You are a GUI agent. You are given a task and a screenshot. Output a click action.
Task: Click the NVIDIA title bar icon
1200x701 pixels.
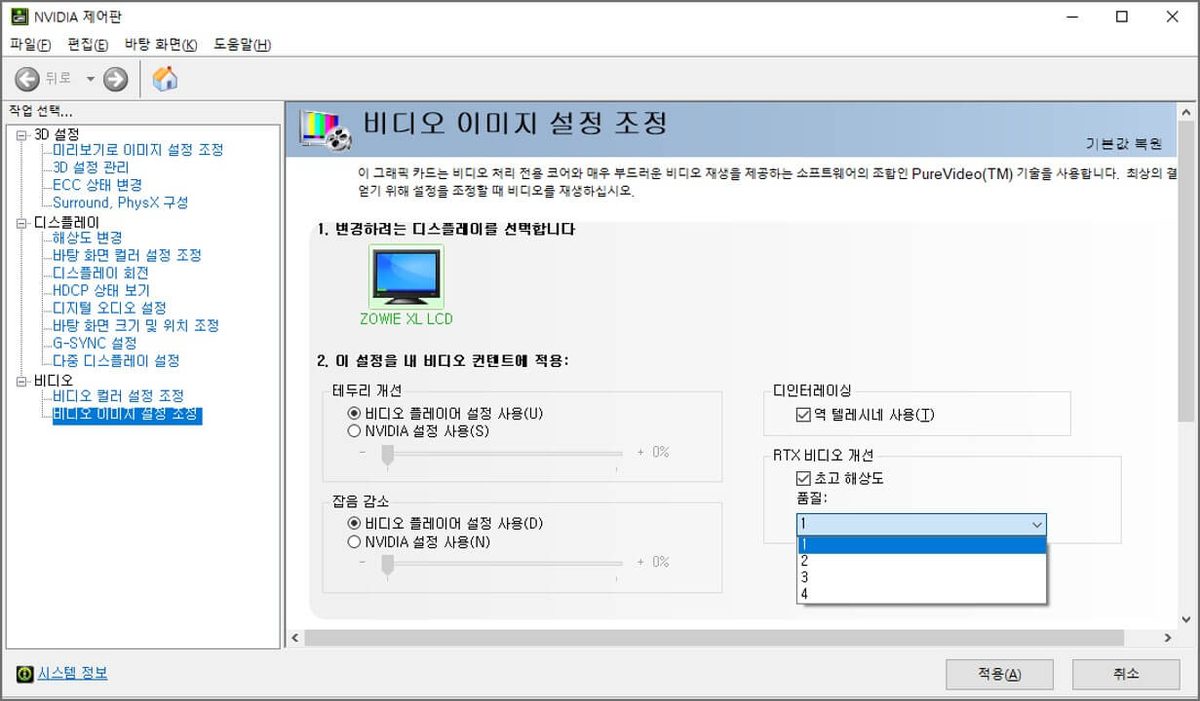tap(18, 17)
